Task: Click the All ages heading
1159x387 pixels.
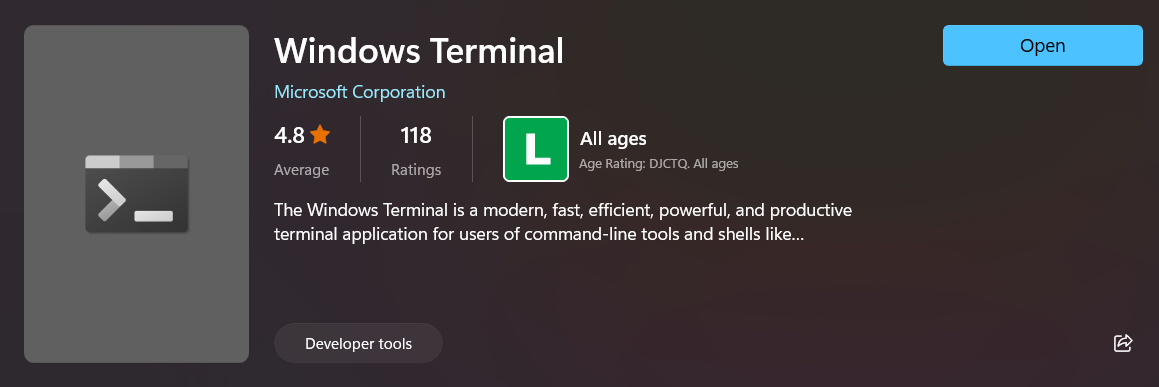Action: 613,138
